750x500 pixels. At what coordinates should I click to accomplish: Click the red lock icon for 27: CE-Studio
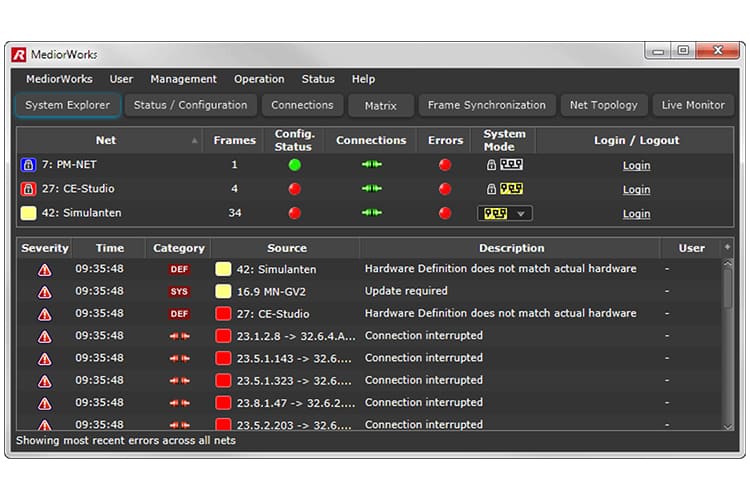pos(28,189)
